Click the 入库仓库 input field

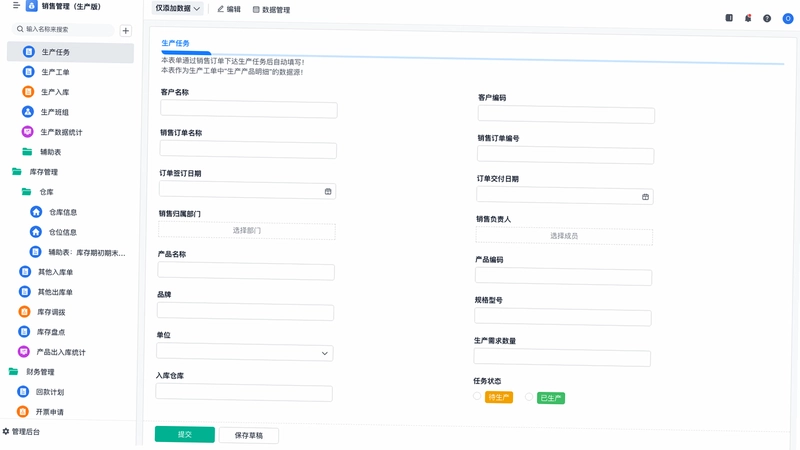click(244, 393)
